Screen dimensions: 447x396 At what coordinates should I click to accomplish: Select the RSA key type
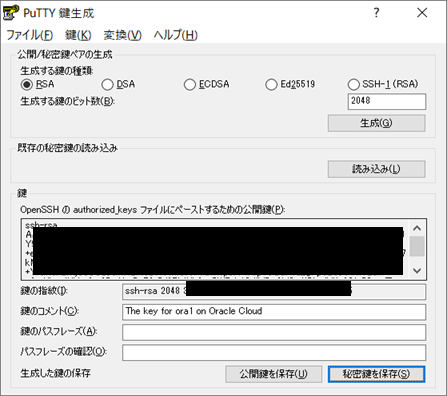37,84
